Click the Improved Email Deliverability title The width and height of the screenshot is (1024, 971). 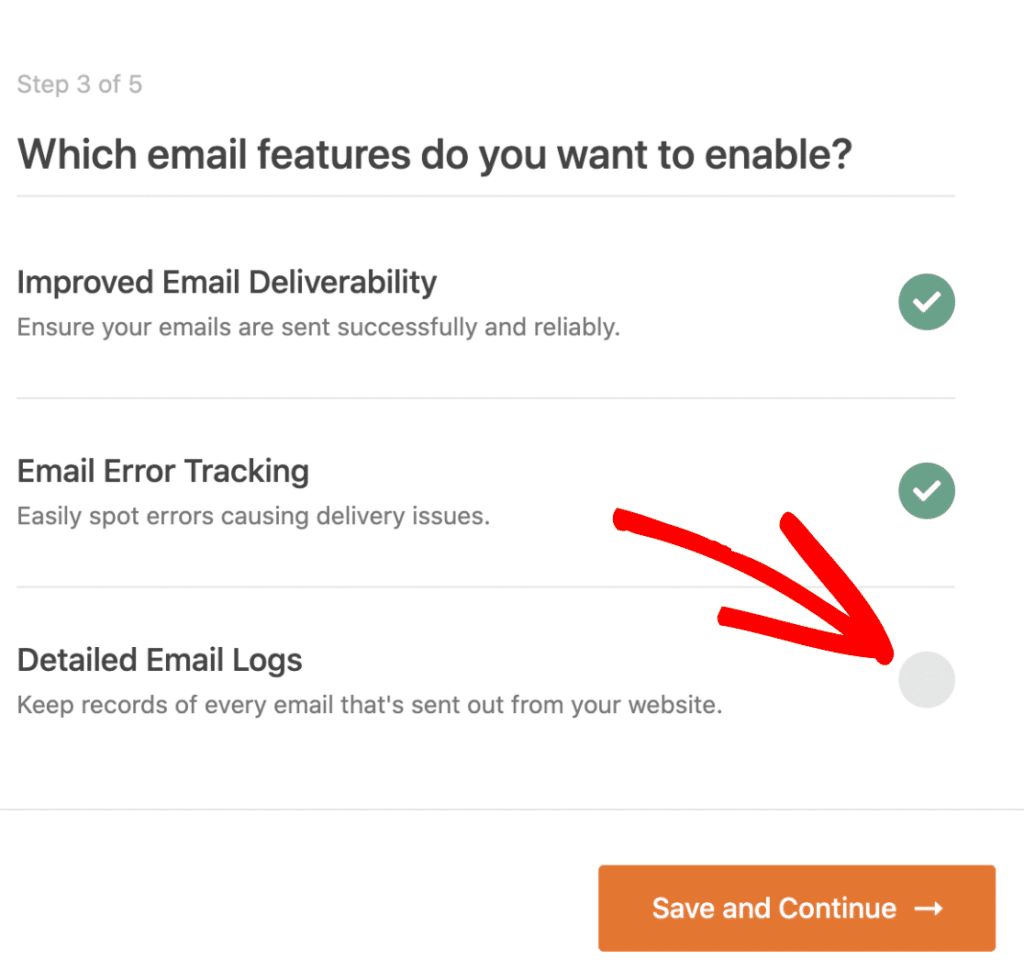(x=226, y=282)
